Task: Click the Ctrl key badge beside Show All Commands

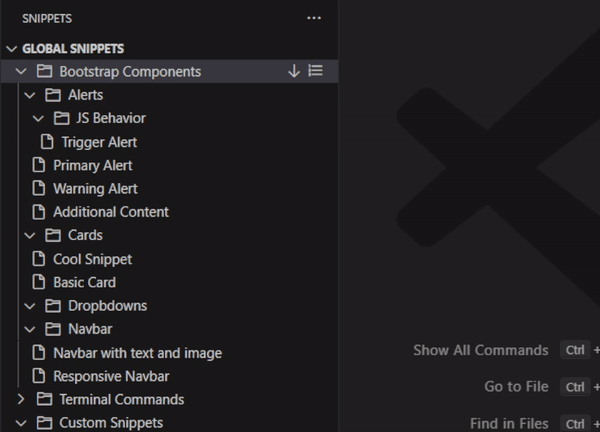Action: click(x=575, y=350)
